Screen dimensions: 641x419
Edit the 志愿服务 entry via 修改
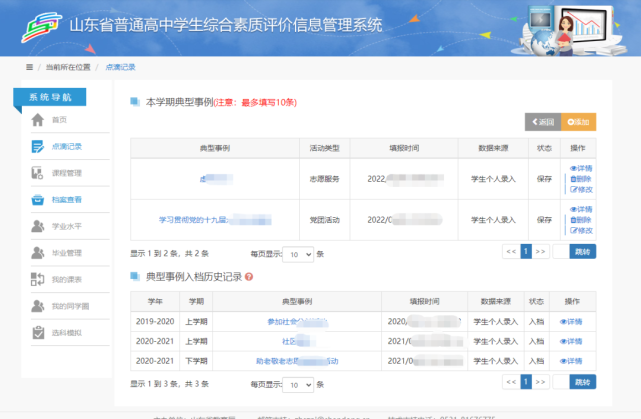click(x=581, y=189)
